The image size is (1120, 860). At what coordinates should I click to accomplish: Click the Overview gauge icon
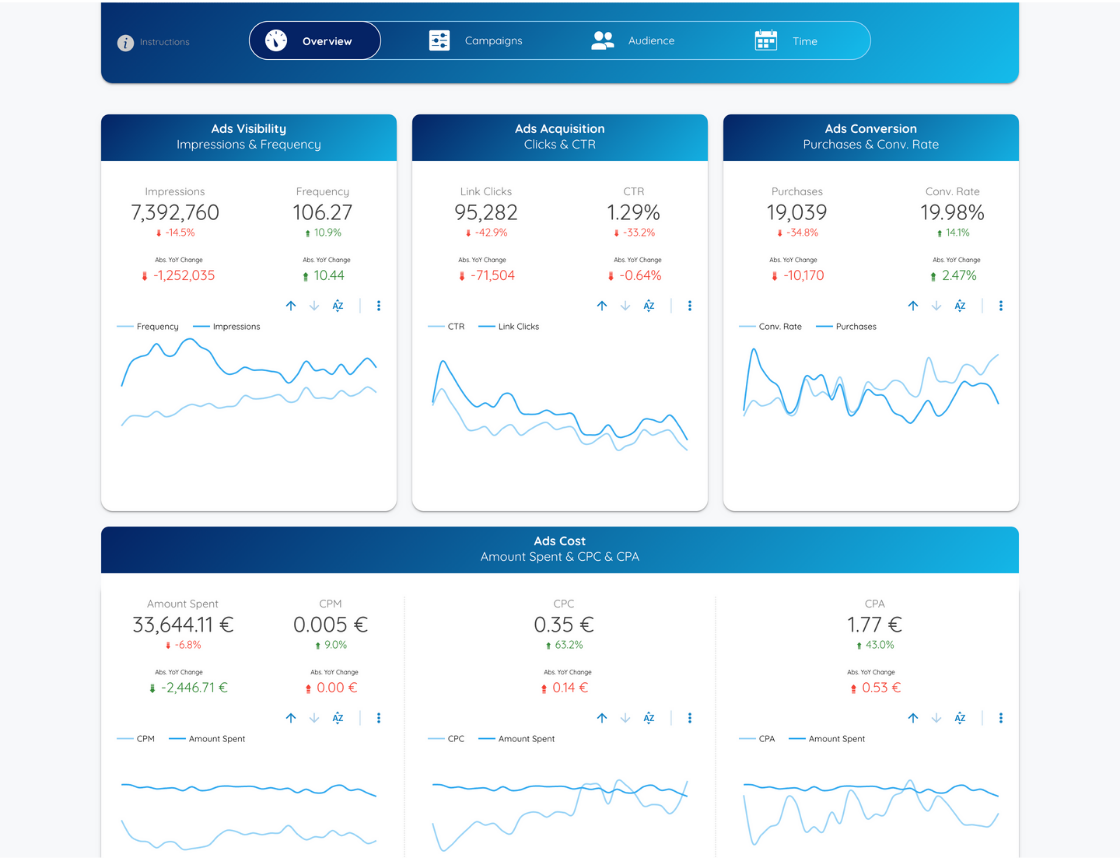276,41
